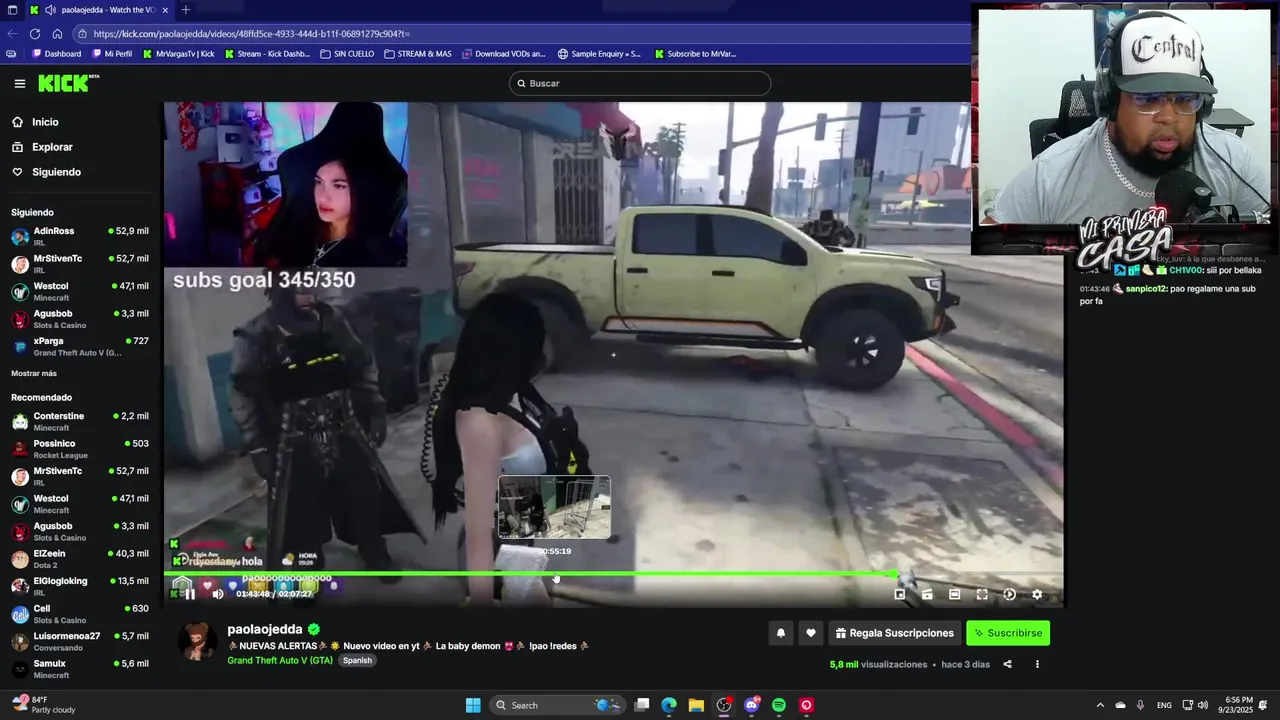Image resolution: width=1280 pixels, height=720 pixels.
Task: Follow paolaojedda with the heart button
Action: [x=811, y=633]
